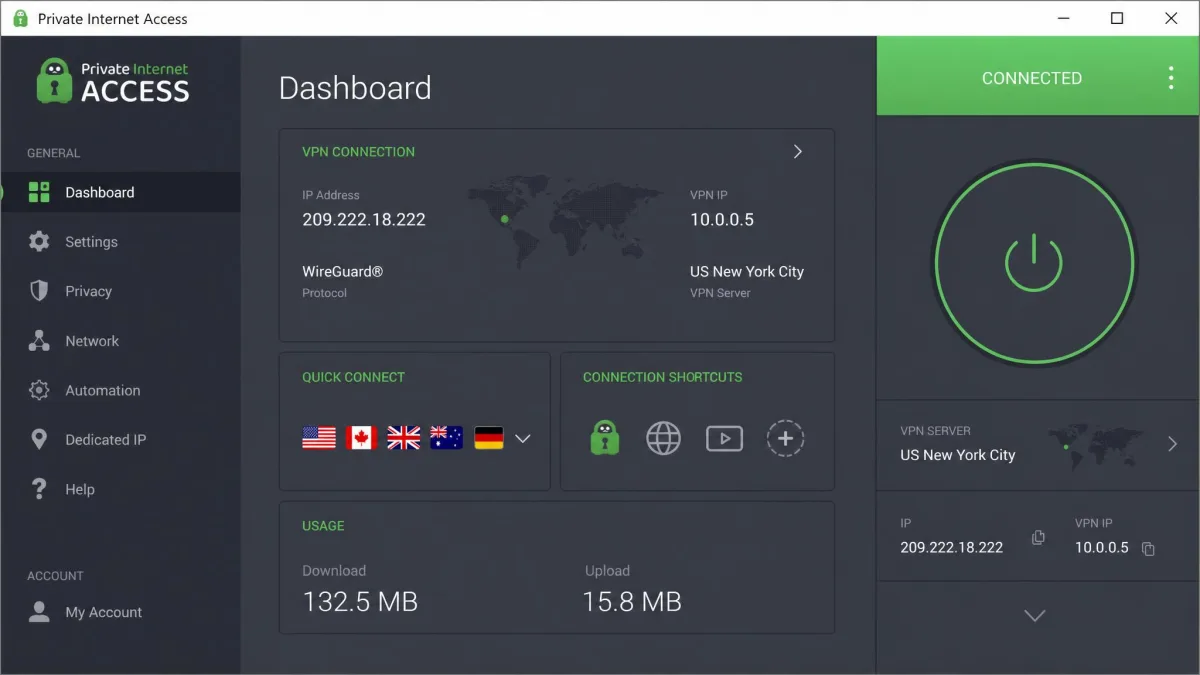Open the Dashboard menu item
Viewport: 1200px width, 675px height.
point(120,192)
